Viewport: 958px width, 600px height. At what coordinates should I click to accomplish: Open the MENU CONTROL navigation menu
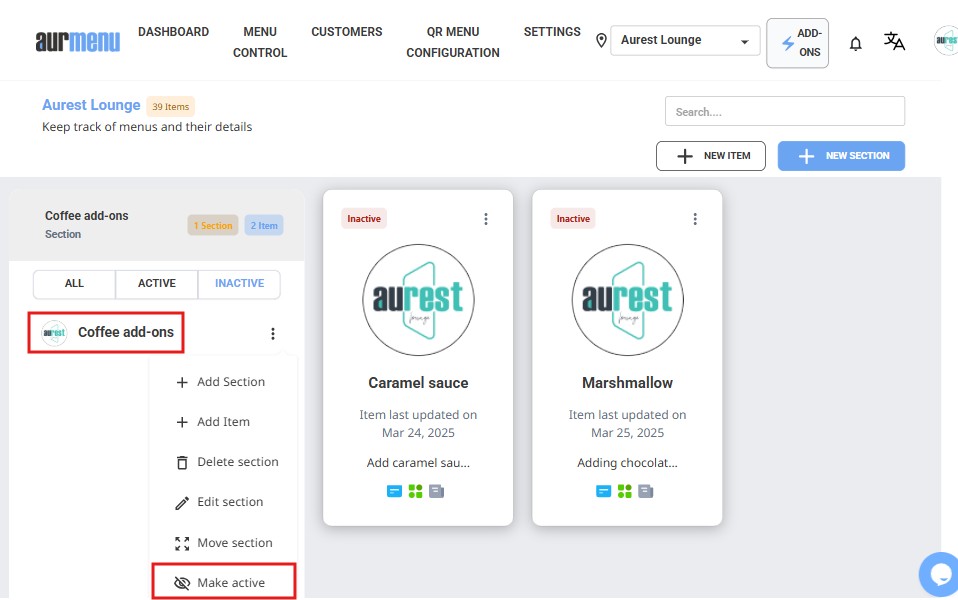[260, 42]
